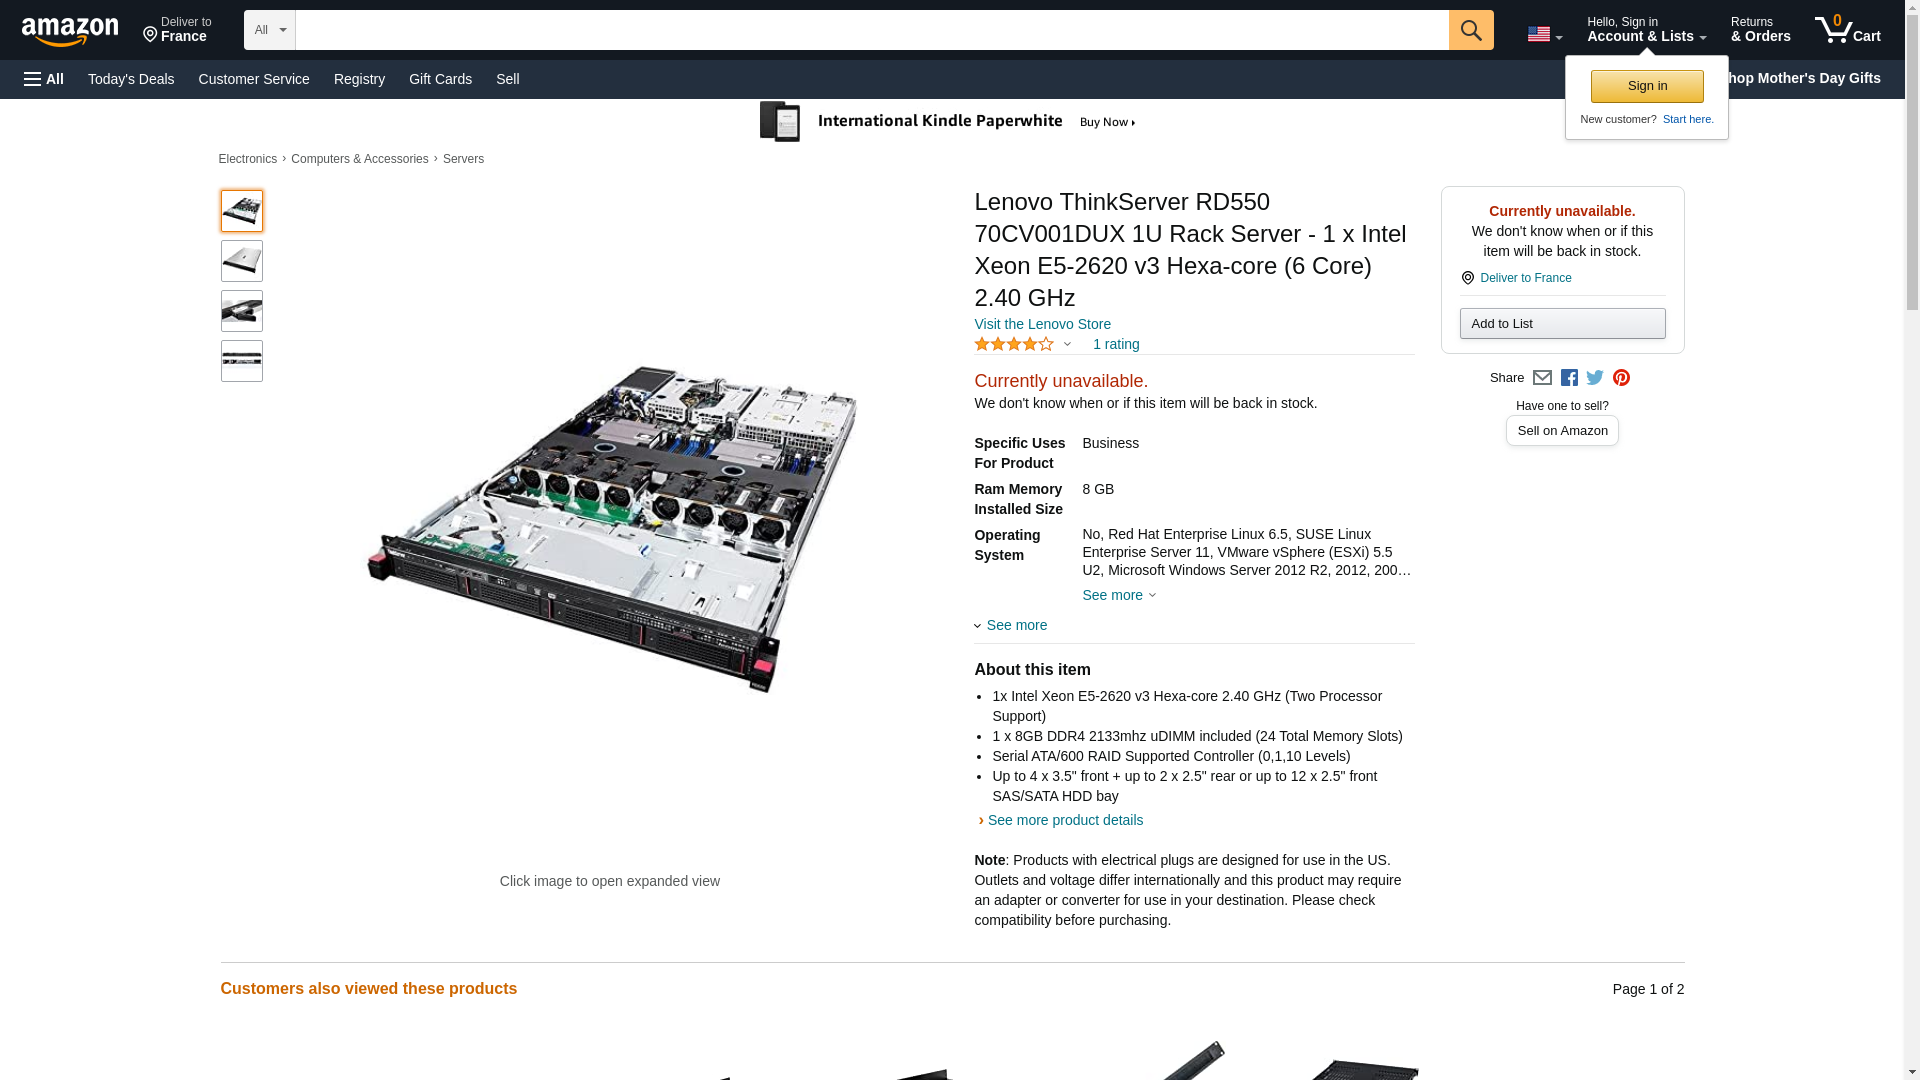Open the Amazon logo home link
The image size is (1920, 1080).
[70, 31]
